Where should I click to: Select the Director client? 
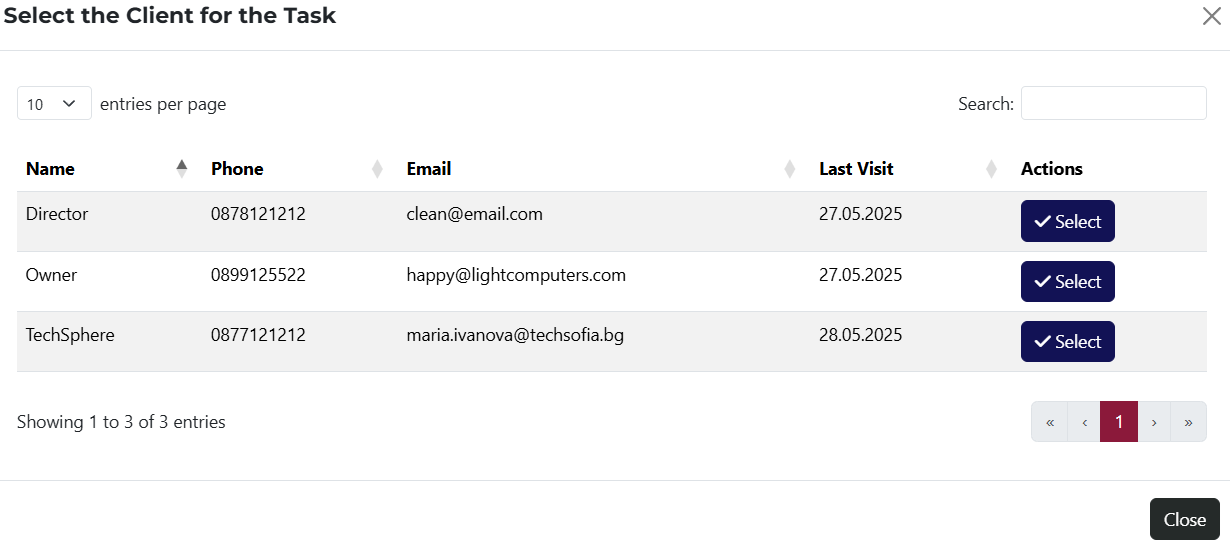click(x=1067, y=222)
